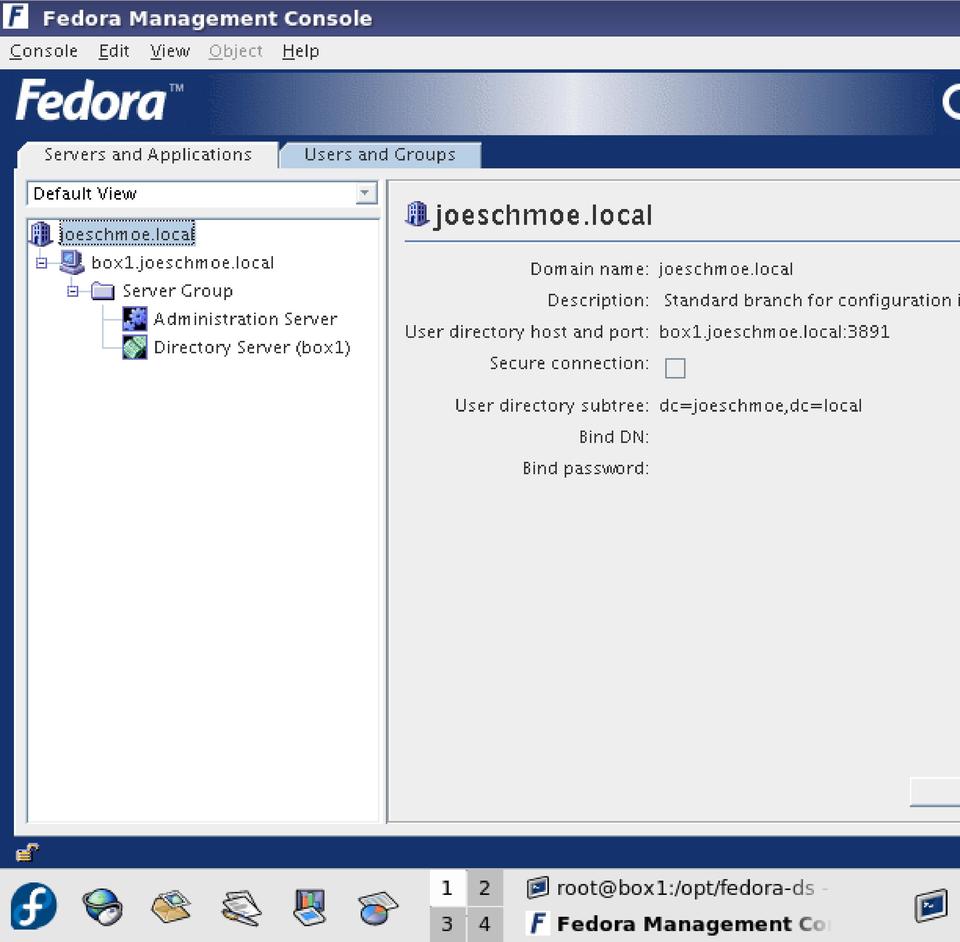Select joeschmoe.local domain in the tree
960x942 pixels.
click(x=127, y=234)
